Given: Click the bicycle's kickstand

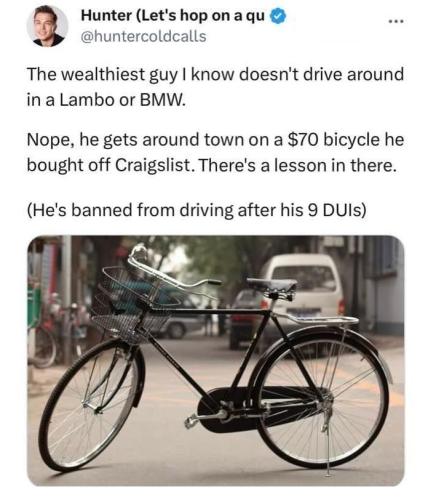Looking at the screenshot, I should 327,440.
